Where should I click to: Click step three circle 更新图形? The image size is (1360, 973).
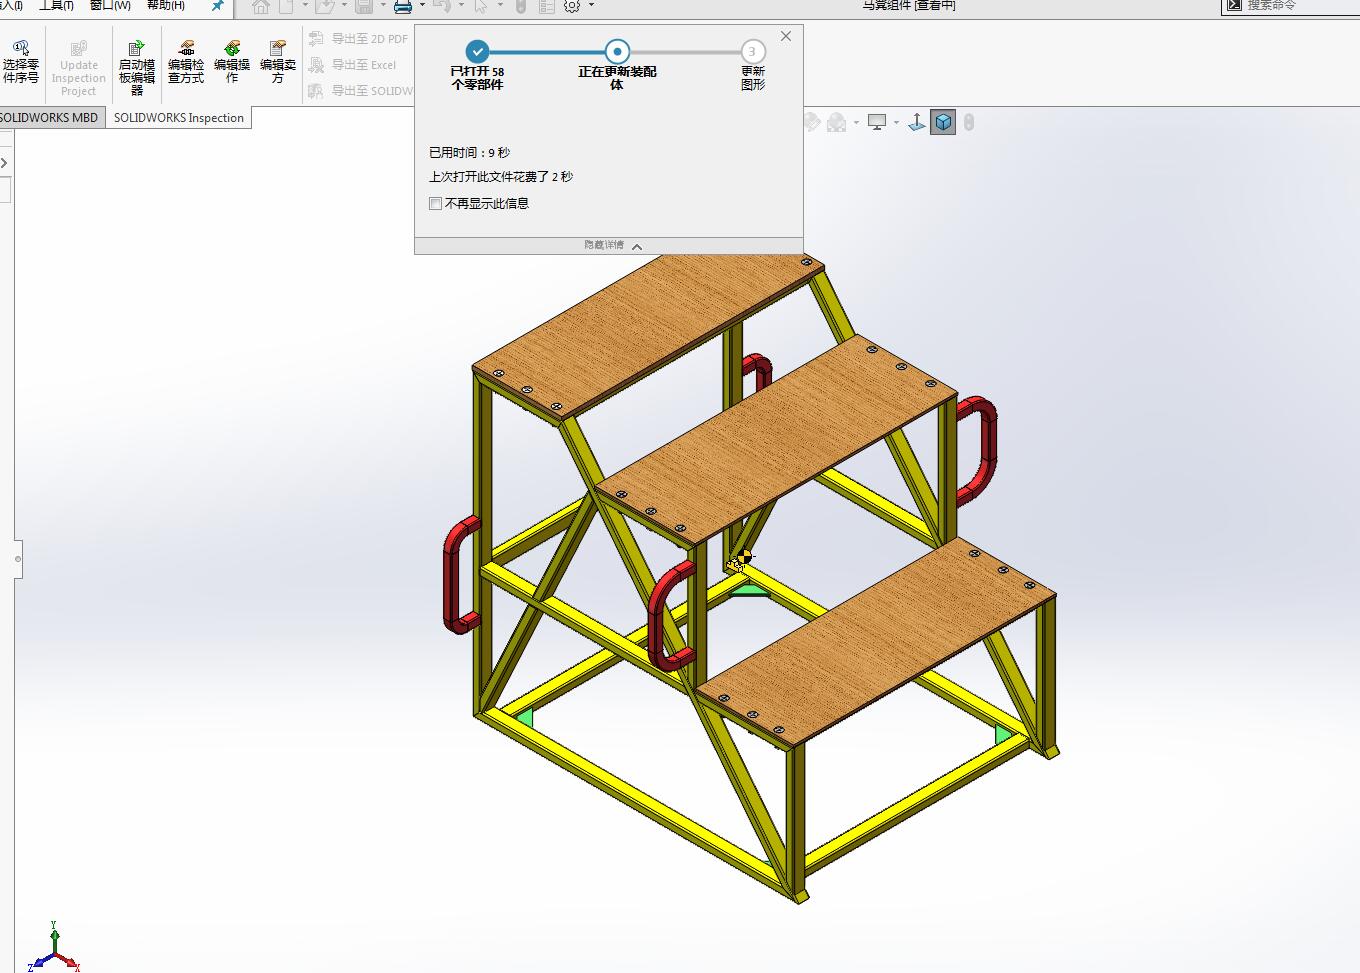[753, 51]
